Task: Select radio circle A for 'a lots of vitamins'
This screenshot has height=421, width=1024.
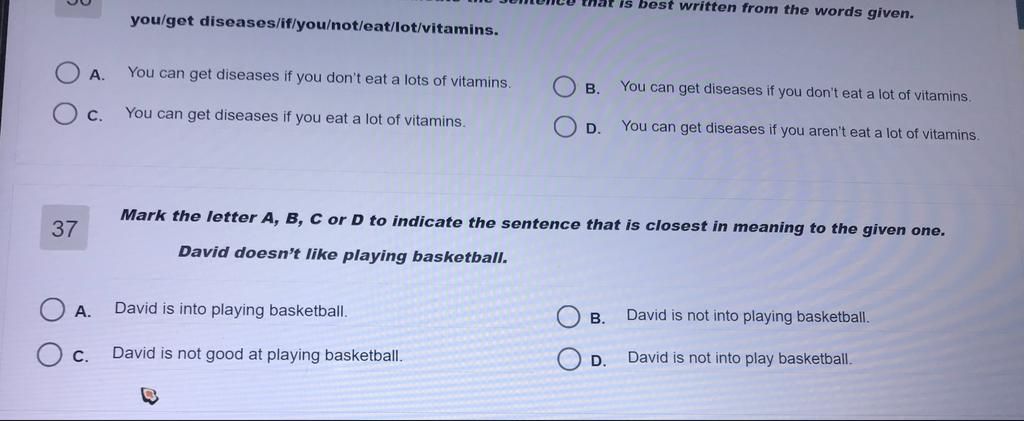Action: coord(67,74)
